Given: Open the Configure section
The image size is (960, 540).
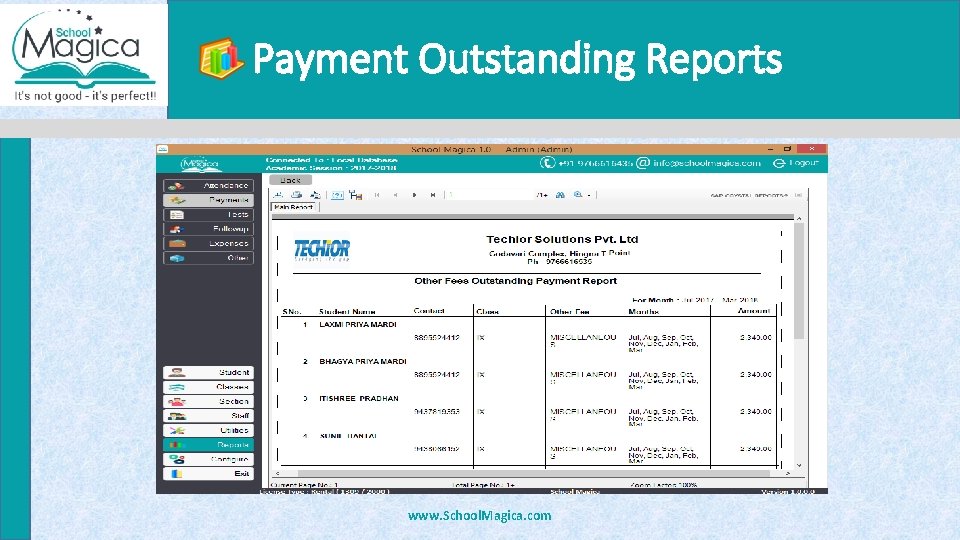Looking at the screenshot, I should 208,459.
